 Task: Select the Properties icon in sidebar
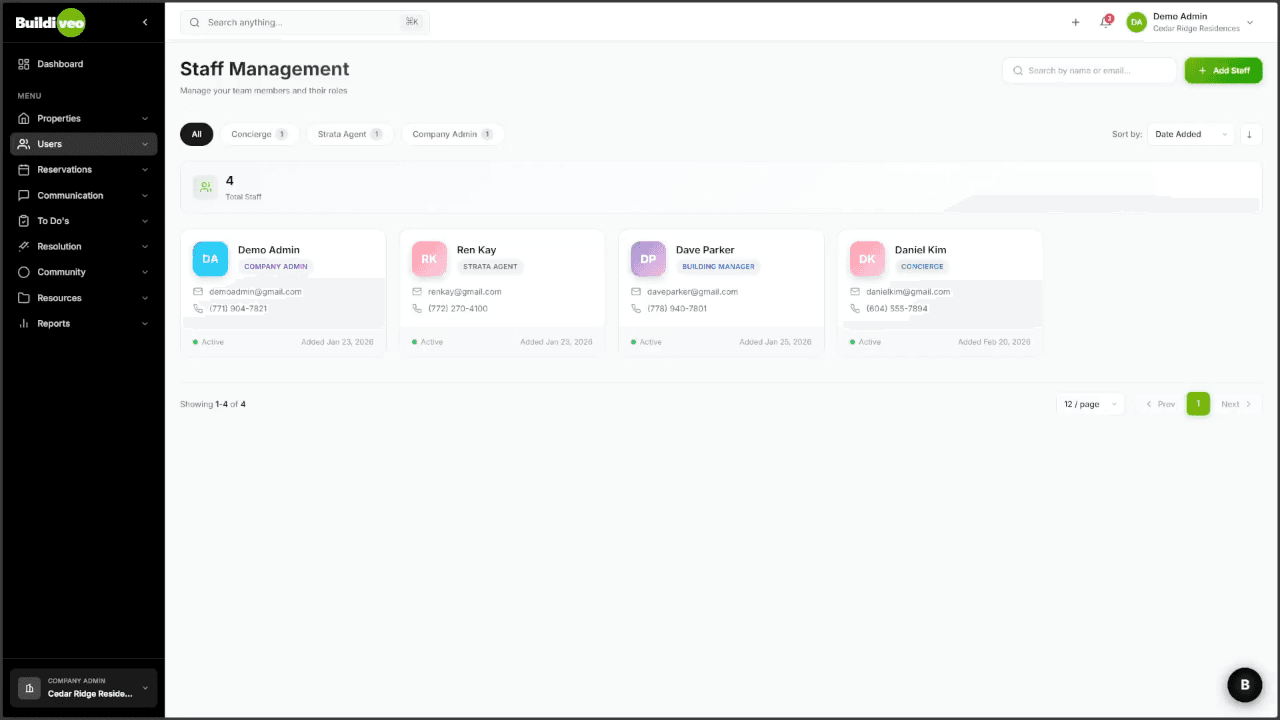point(23,118)
